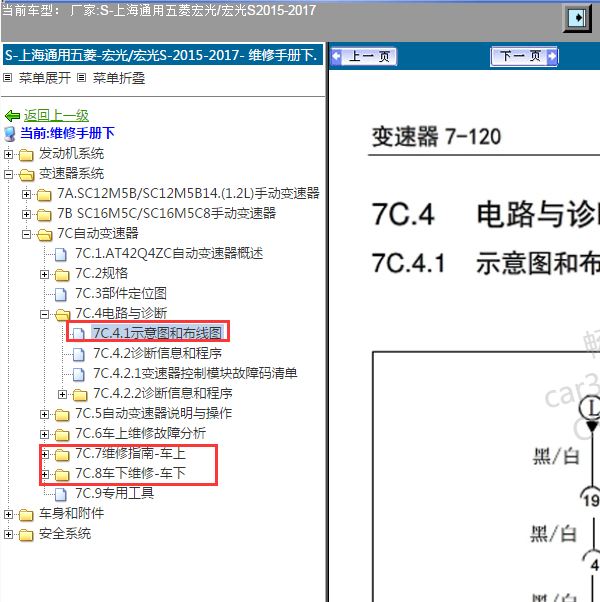The width and height of the screenshot is (600, 602).
Task: Click the 7C.3部件定位图 document icon
Action: point(61,294)
